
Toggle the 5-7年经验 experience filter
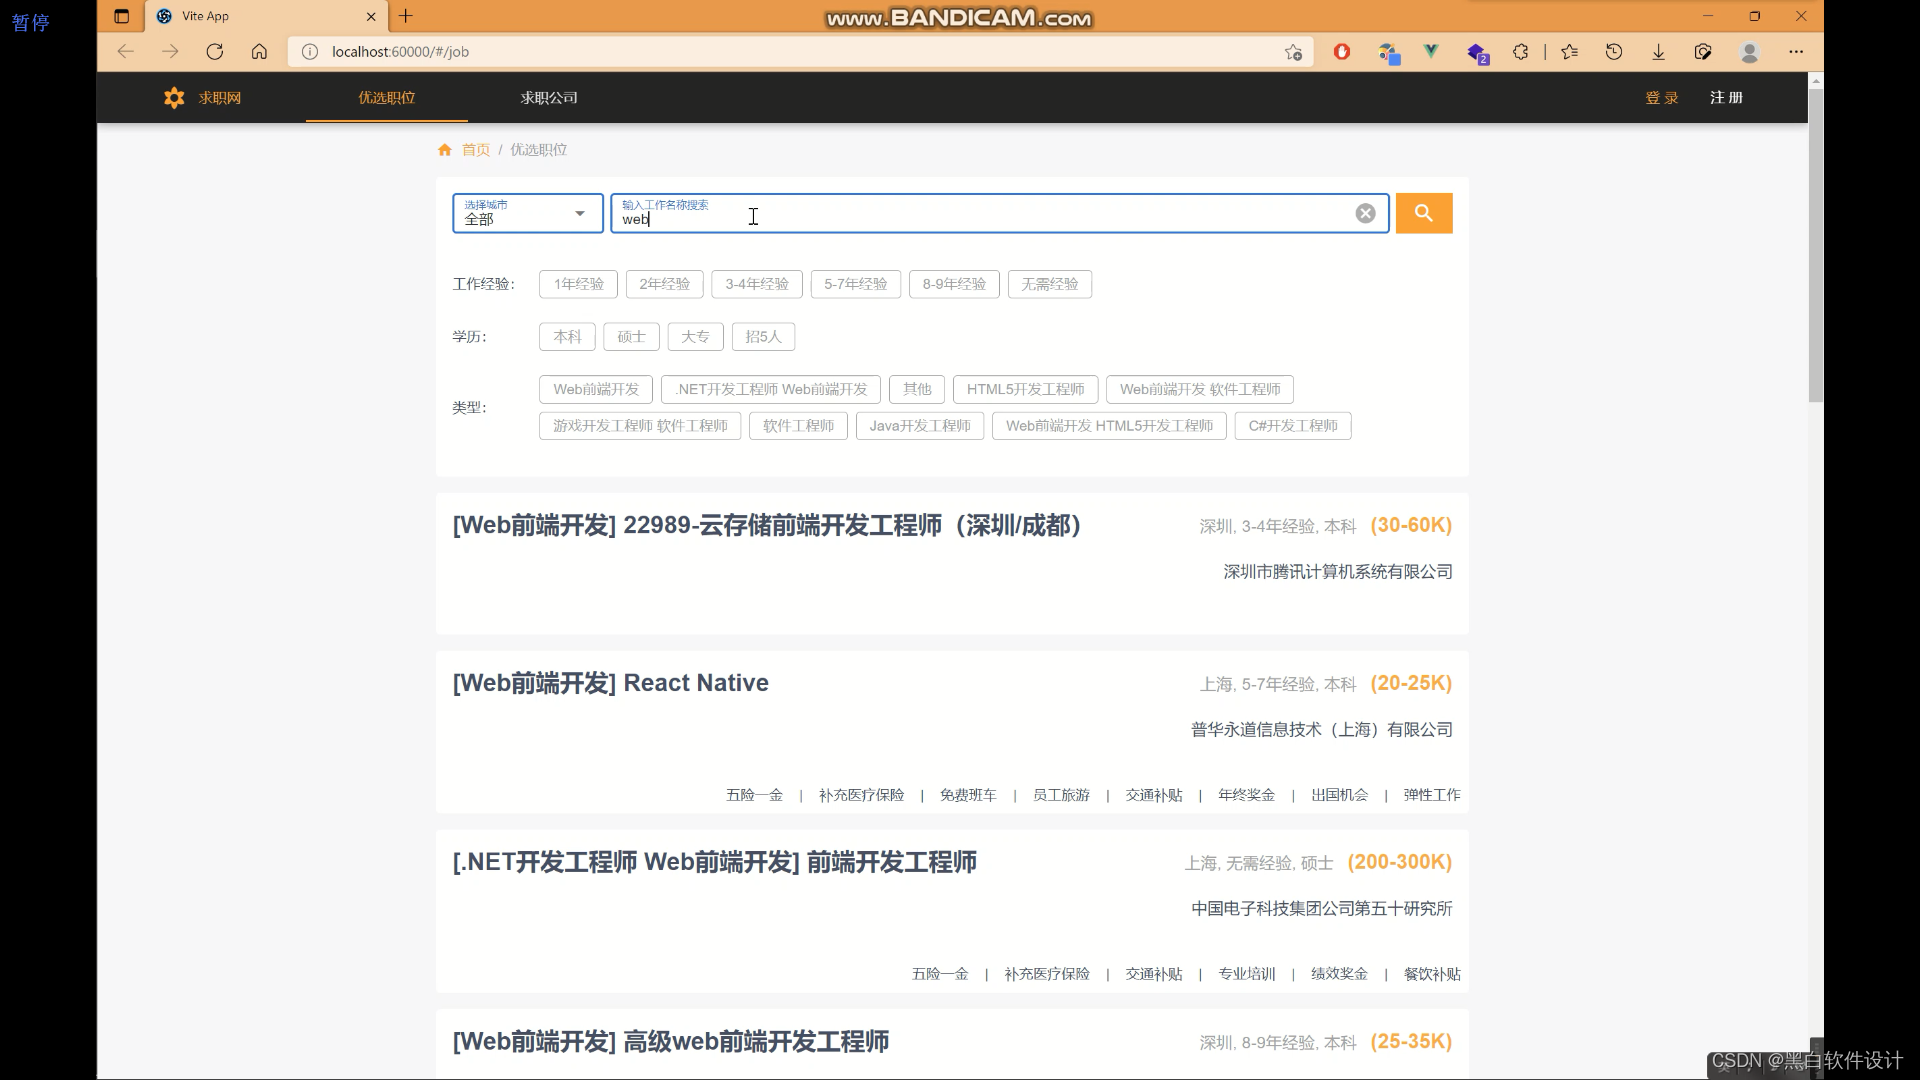855,284
